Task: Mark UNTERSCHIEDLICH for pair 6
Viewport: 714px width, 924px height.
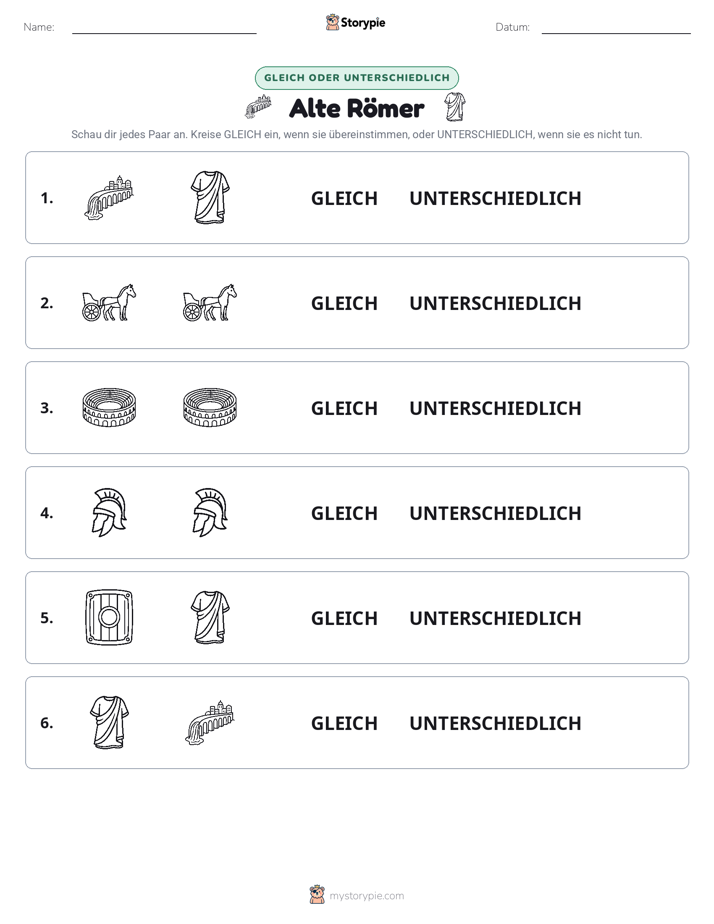Action: (x=495, y=722)
